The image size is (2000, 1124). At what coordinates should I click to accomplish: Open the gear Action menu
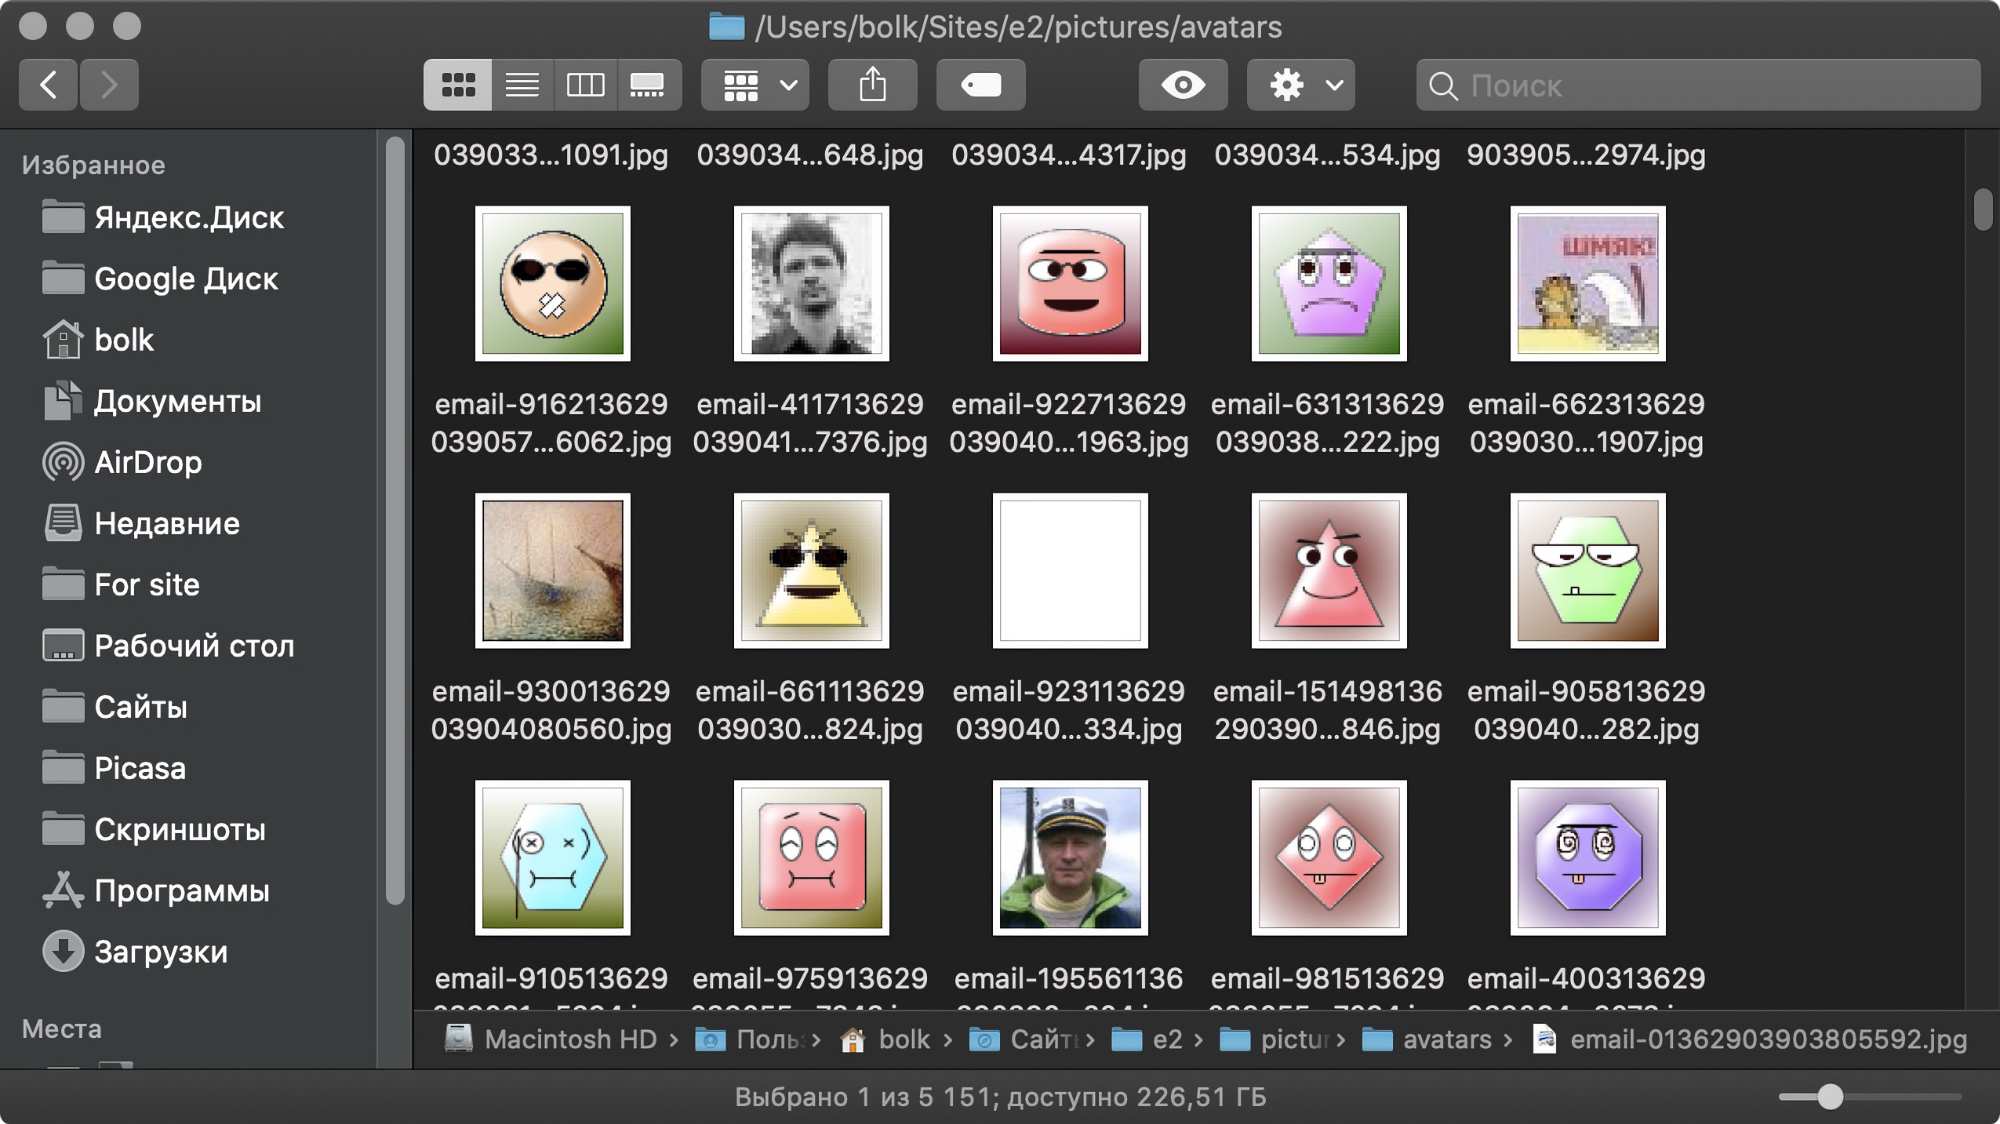[x=1301, y=85]
